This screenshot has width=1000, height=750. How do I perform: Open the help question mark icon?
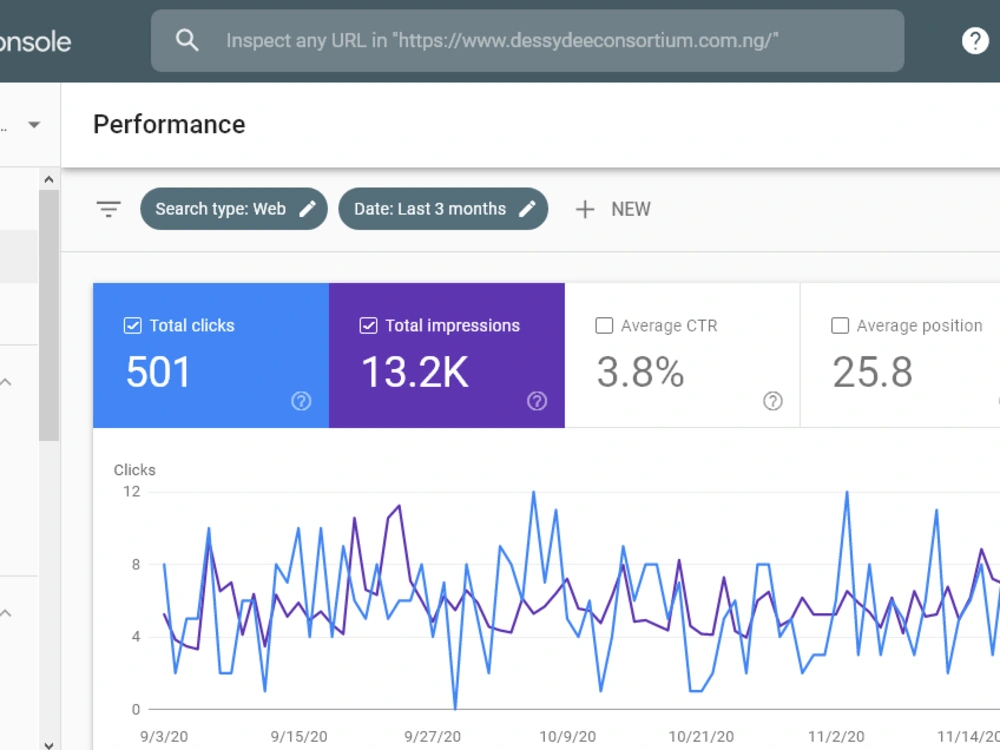[x=975, y=41]
